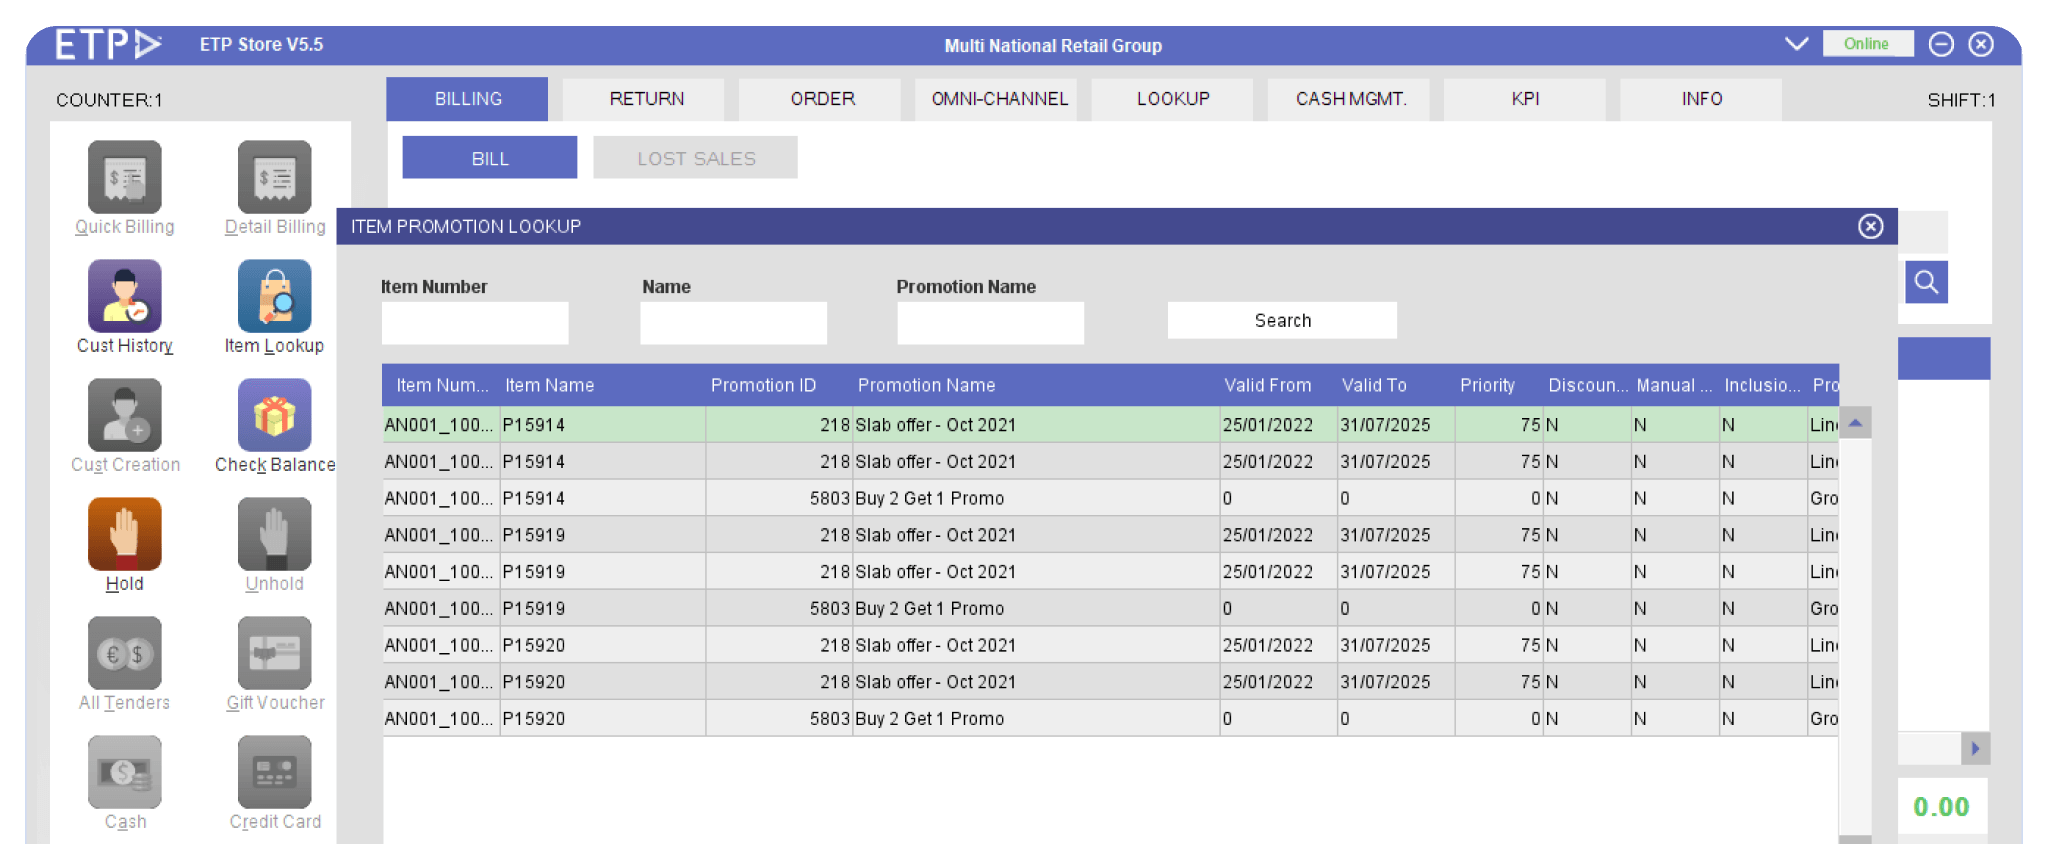Select the Gift Voucher icon
This screenshot has height=844, width=2048.
tap(274, 654)
